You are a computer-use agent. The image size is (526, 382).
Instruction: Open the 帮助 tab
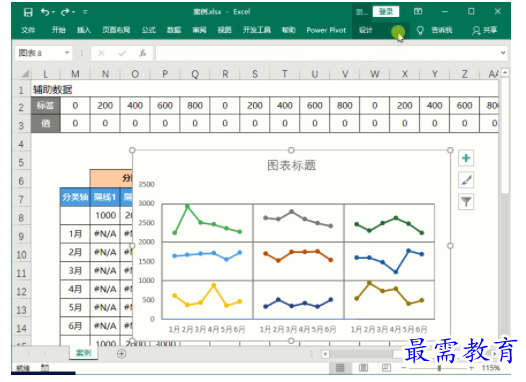(x=288, y=30)
